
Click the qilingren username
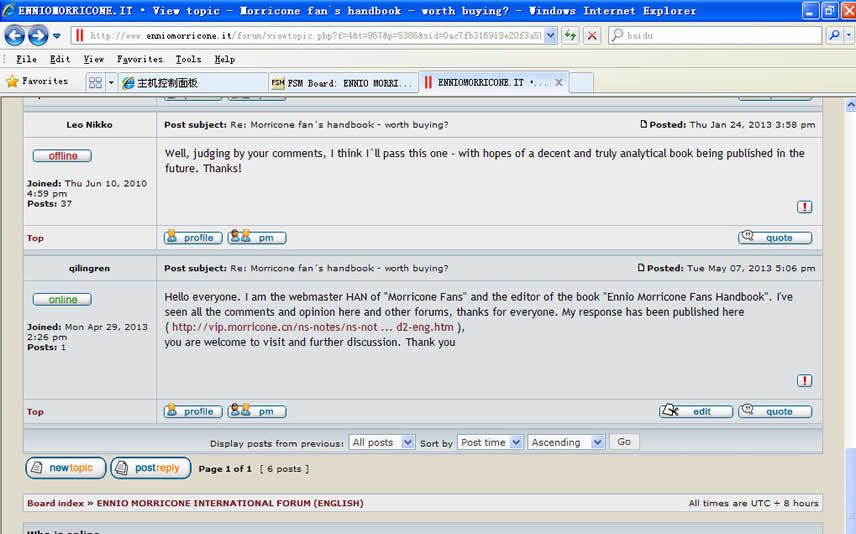pyautogui.click(x=90, y=268)
